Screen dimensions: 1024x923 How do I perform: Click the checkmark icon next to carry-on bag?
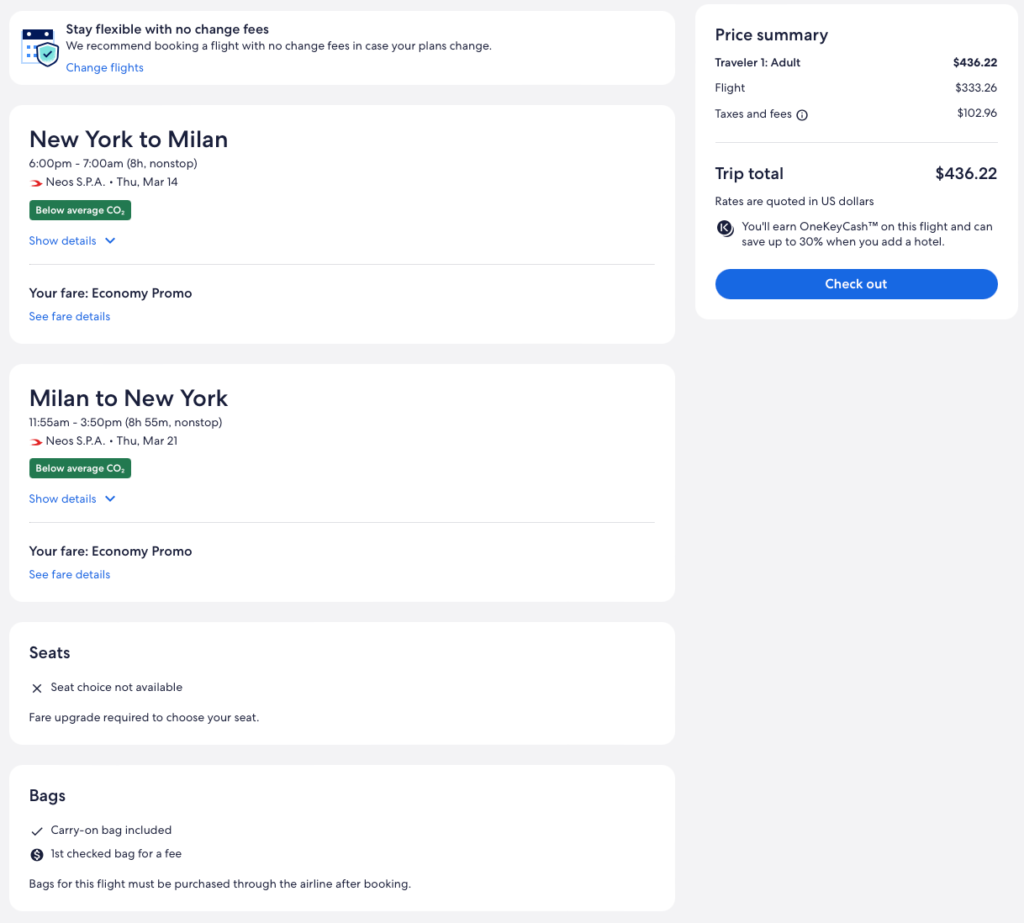tap(37, 831)
